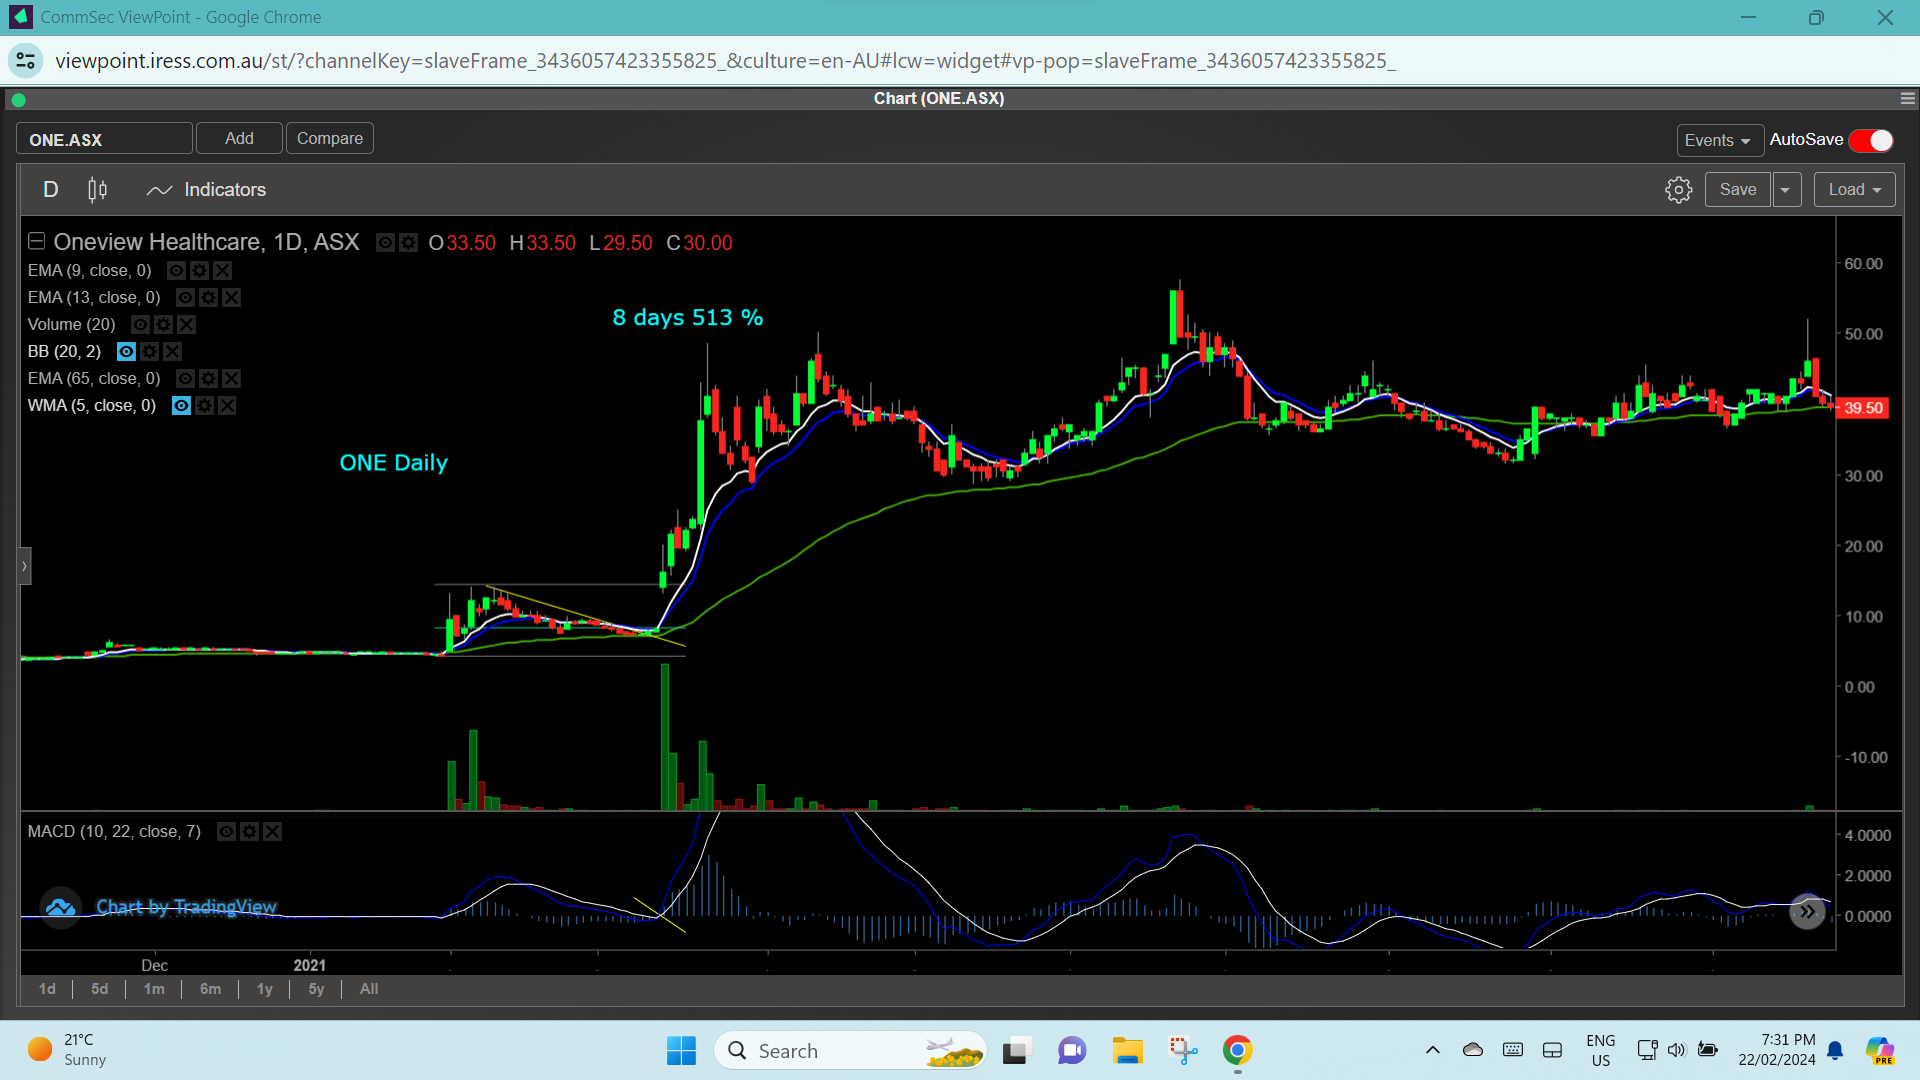Open settings for EMA (13, close, 0)
Screen dimensions: 1920x1080
point(208,298)
